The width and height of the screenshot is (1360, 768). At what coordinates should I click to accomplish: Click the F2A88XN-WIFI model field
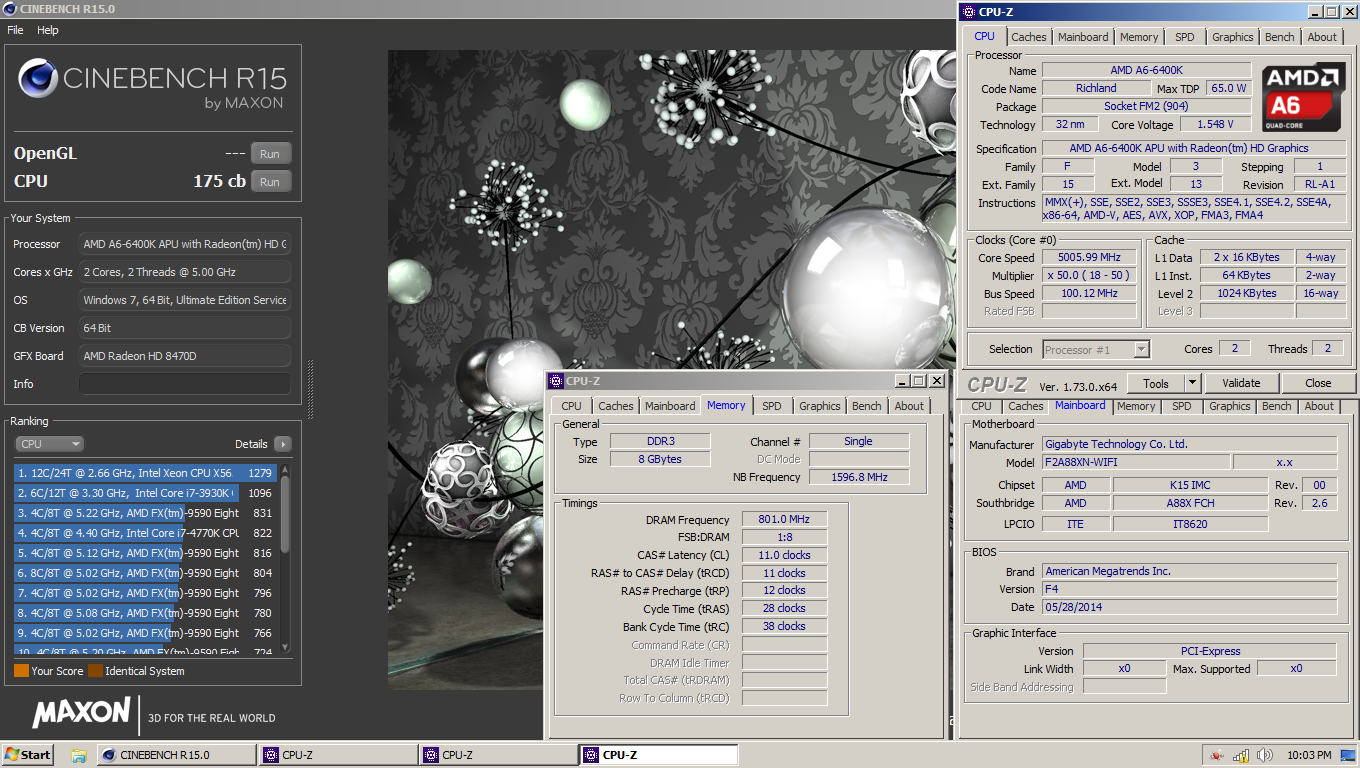(x=1135, y=463)
